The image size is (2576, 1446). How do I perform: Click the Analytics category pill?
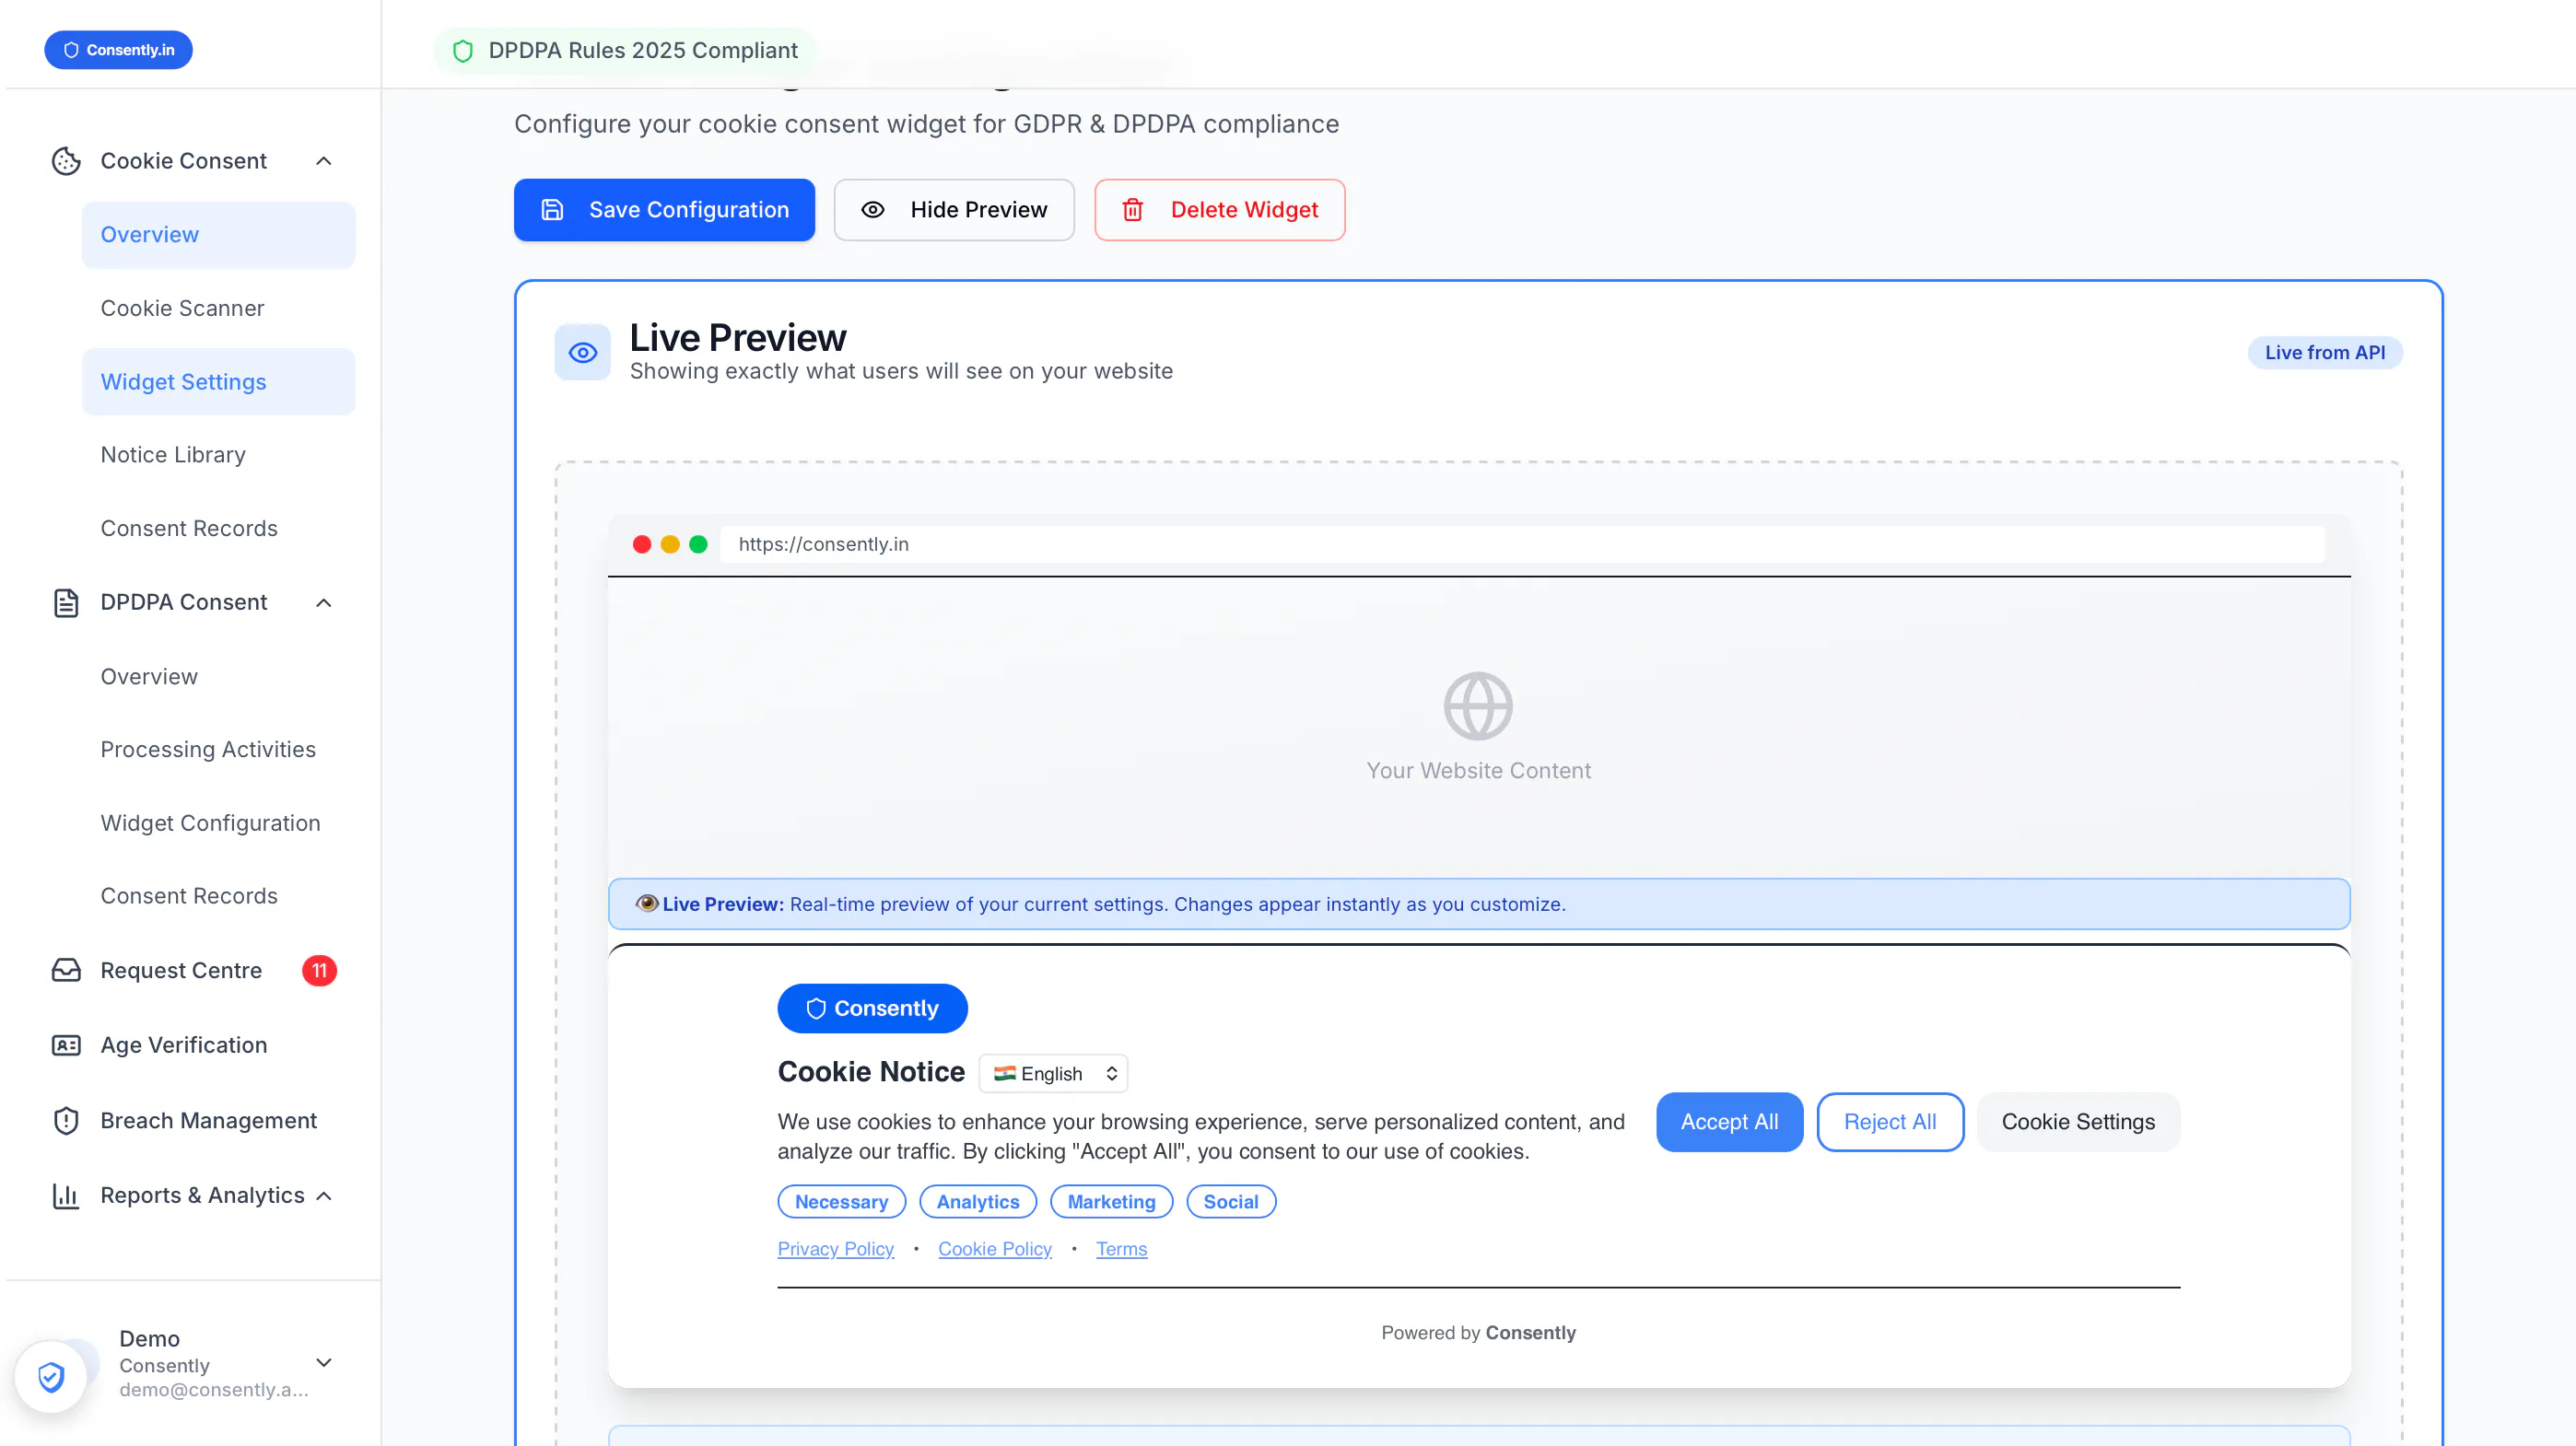[978, 1202]
